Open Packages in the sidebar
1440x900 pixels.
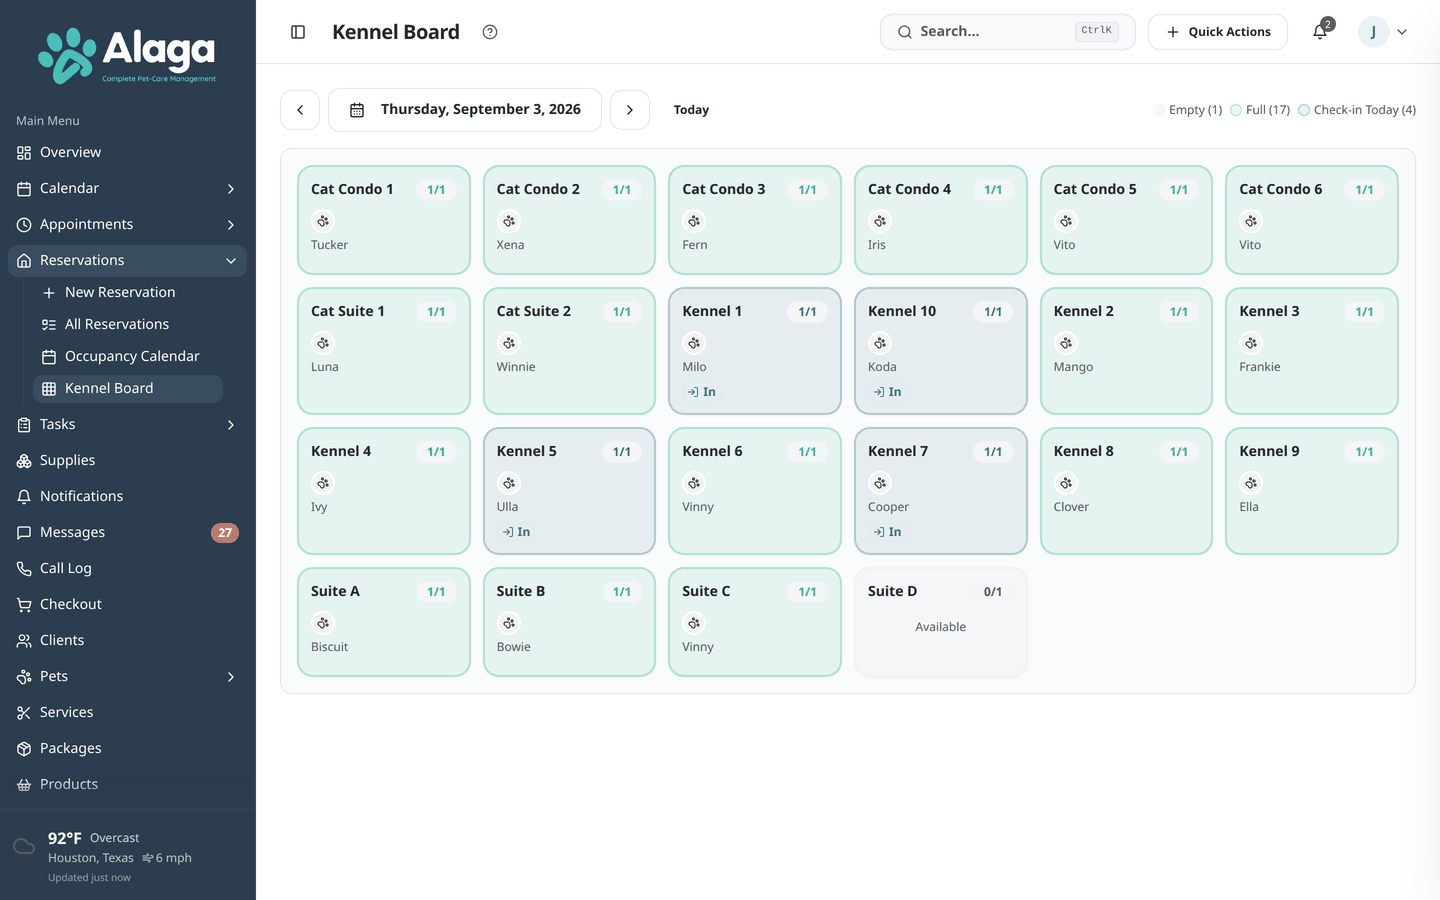tap(127, 749)
